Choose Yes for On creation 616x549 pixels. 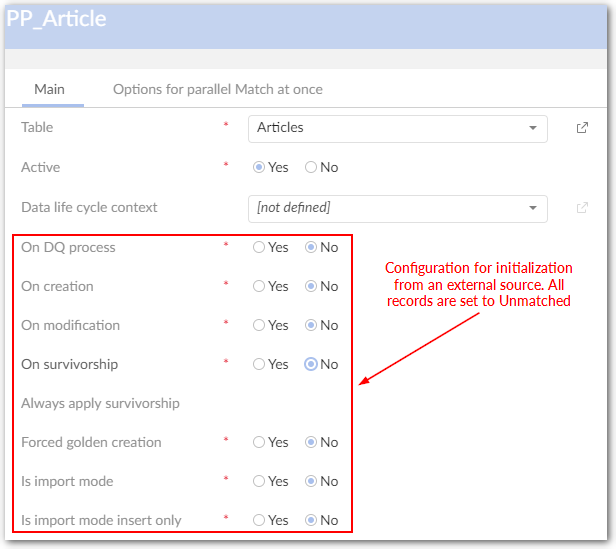coord(259,286)
